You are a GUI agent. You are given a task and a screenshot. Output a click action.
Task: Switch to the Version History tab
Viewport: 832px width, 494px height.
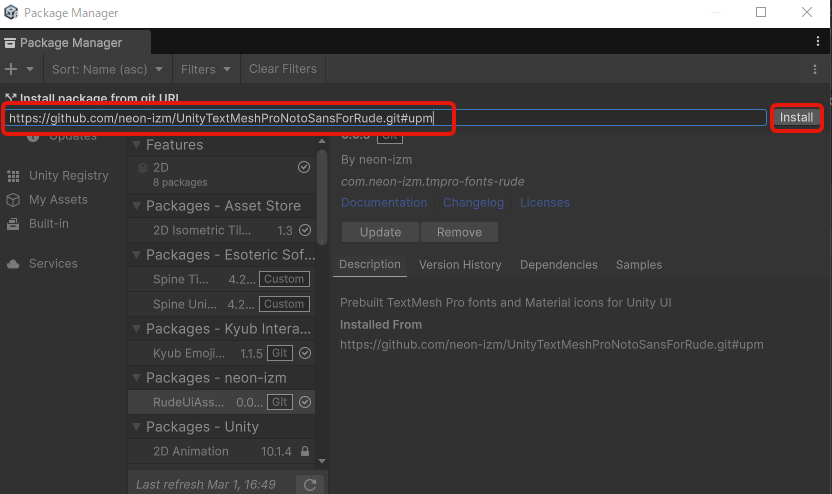[460, 265]
